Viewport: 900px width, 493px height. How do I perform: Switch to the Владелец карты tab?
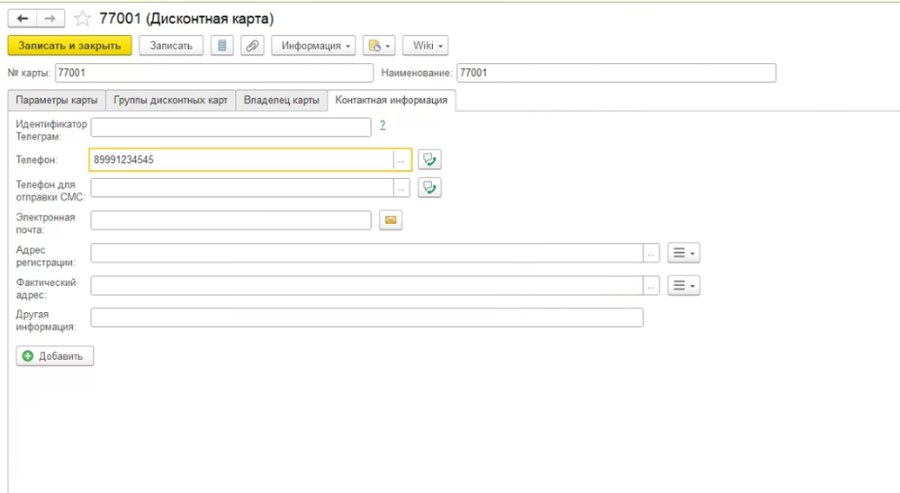point(281,100)
